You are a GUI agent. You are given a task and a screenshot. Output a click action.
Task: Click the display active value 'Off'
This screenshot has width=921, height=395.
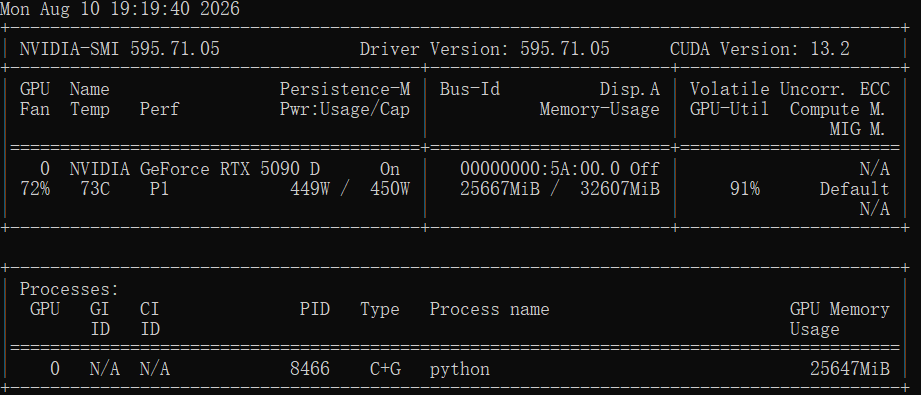[644, 169]
